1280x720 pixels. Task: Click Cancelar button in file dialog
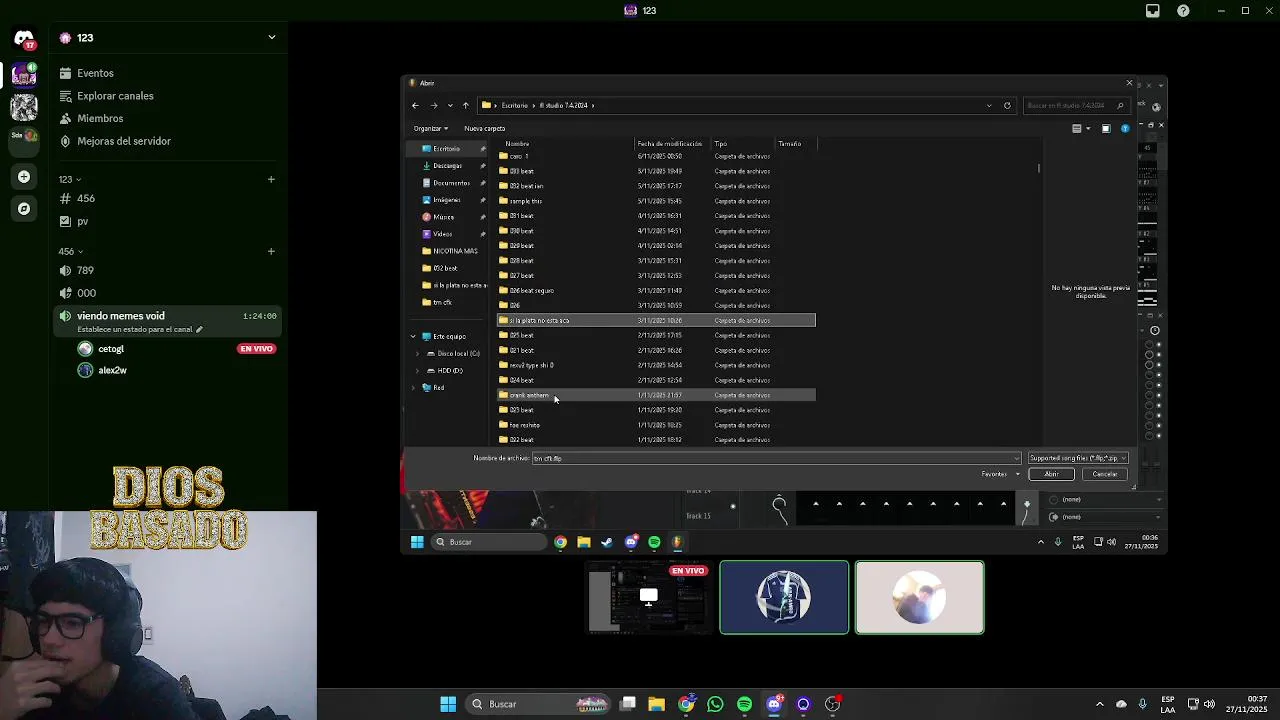1104,474
